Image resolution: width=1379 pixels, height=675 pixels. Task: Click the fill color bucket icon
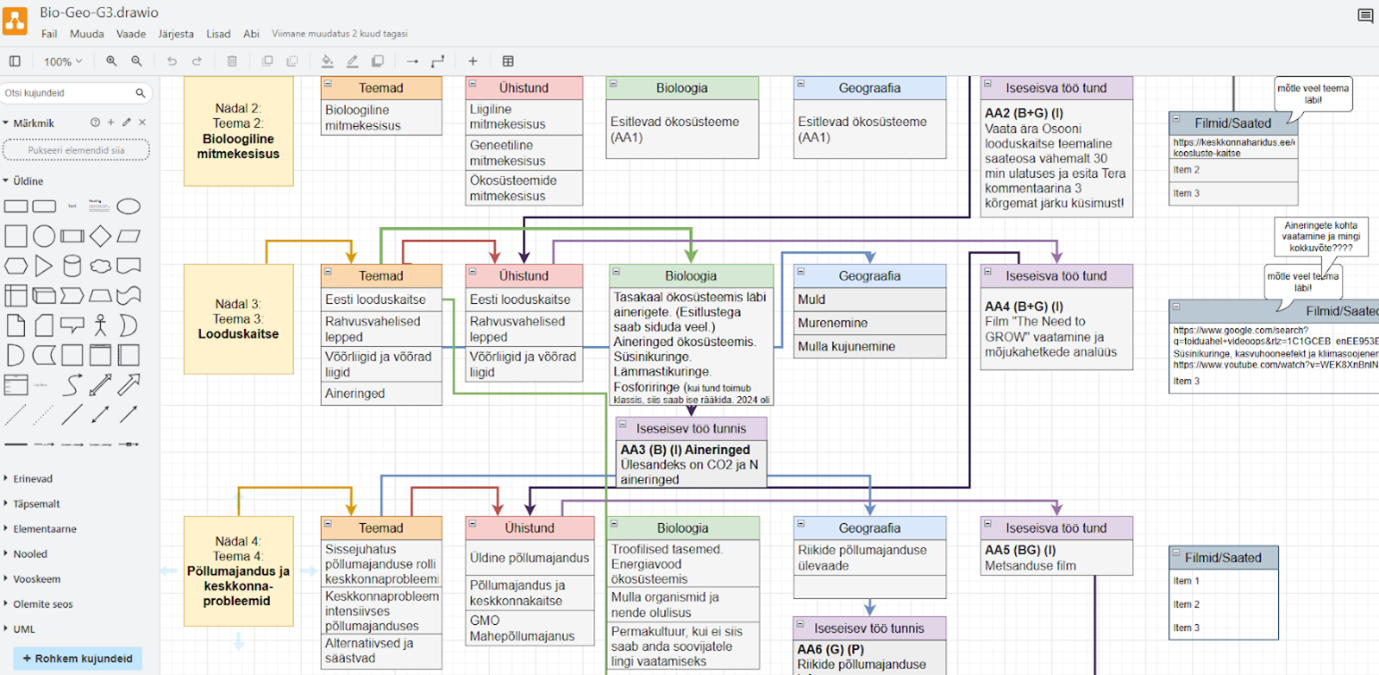(327, 62)
